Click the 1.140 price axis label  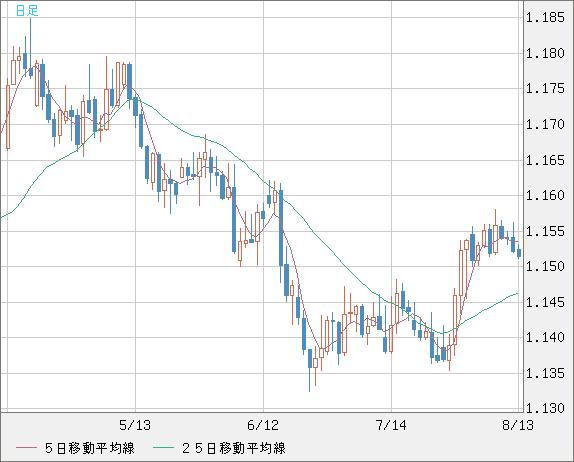pos(545,337)
